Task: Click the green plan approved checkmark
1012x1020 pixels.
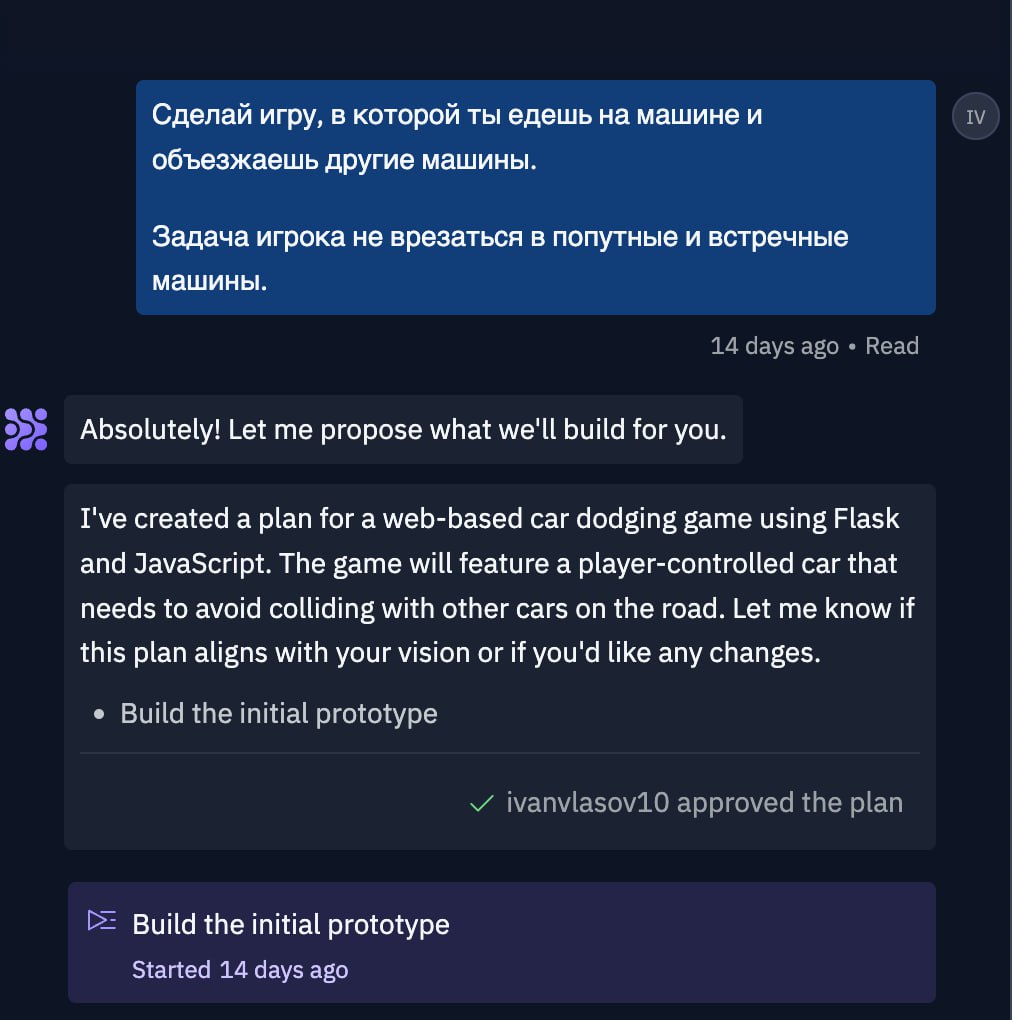Action: (482, 803)
